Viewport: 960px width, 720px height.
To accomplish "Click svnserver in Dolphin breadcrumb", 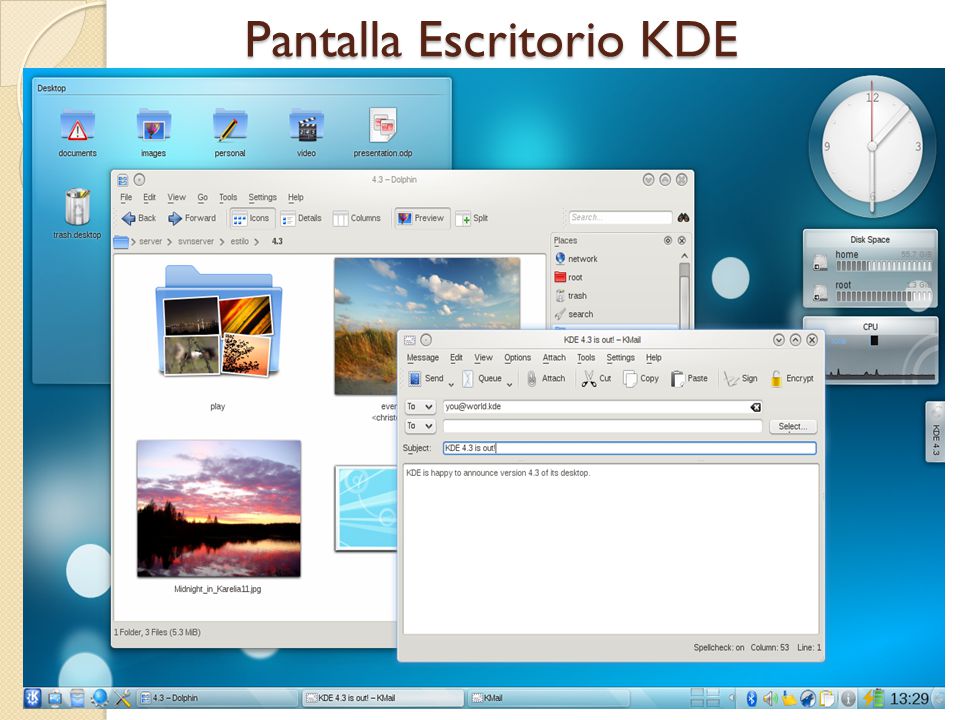I will coord(196,241).
